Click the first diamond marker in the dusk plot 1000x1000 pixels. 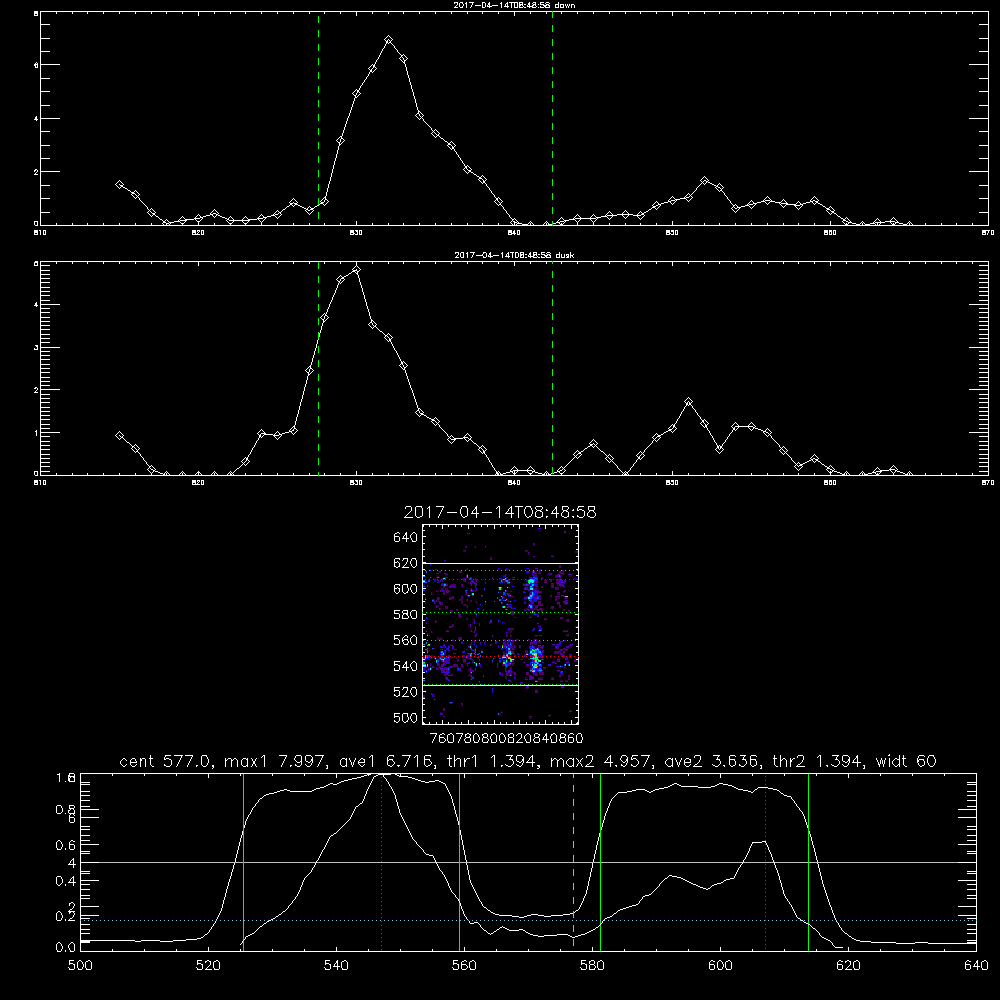[119, 436]
